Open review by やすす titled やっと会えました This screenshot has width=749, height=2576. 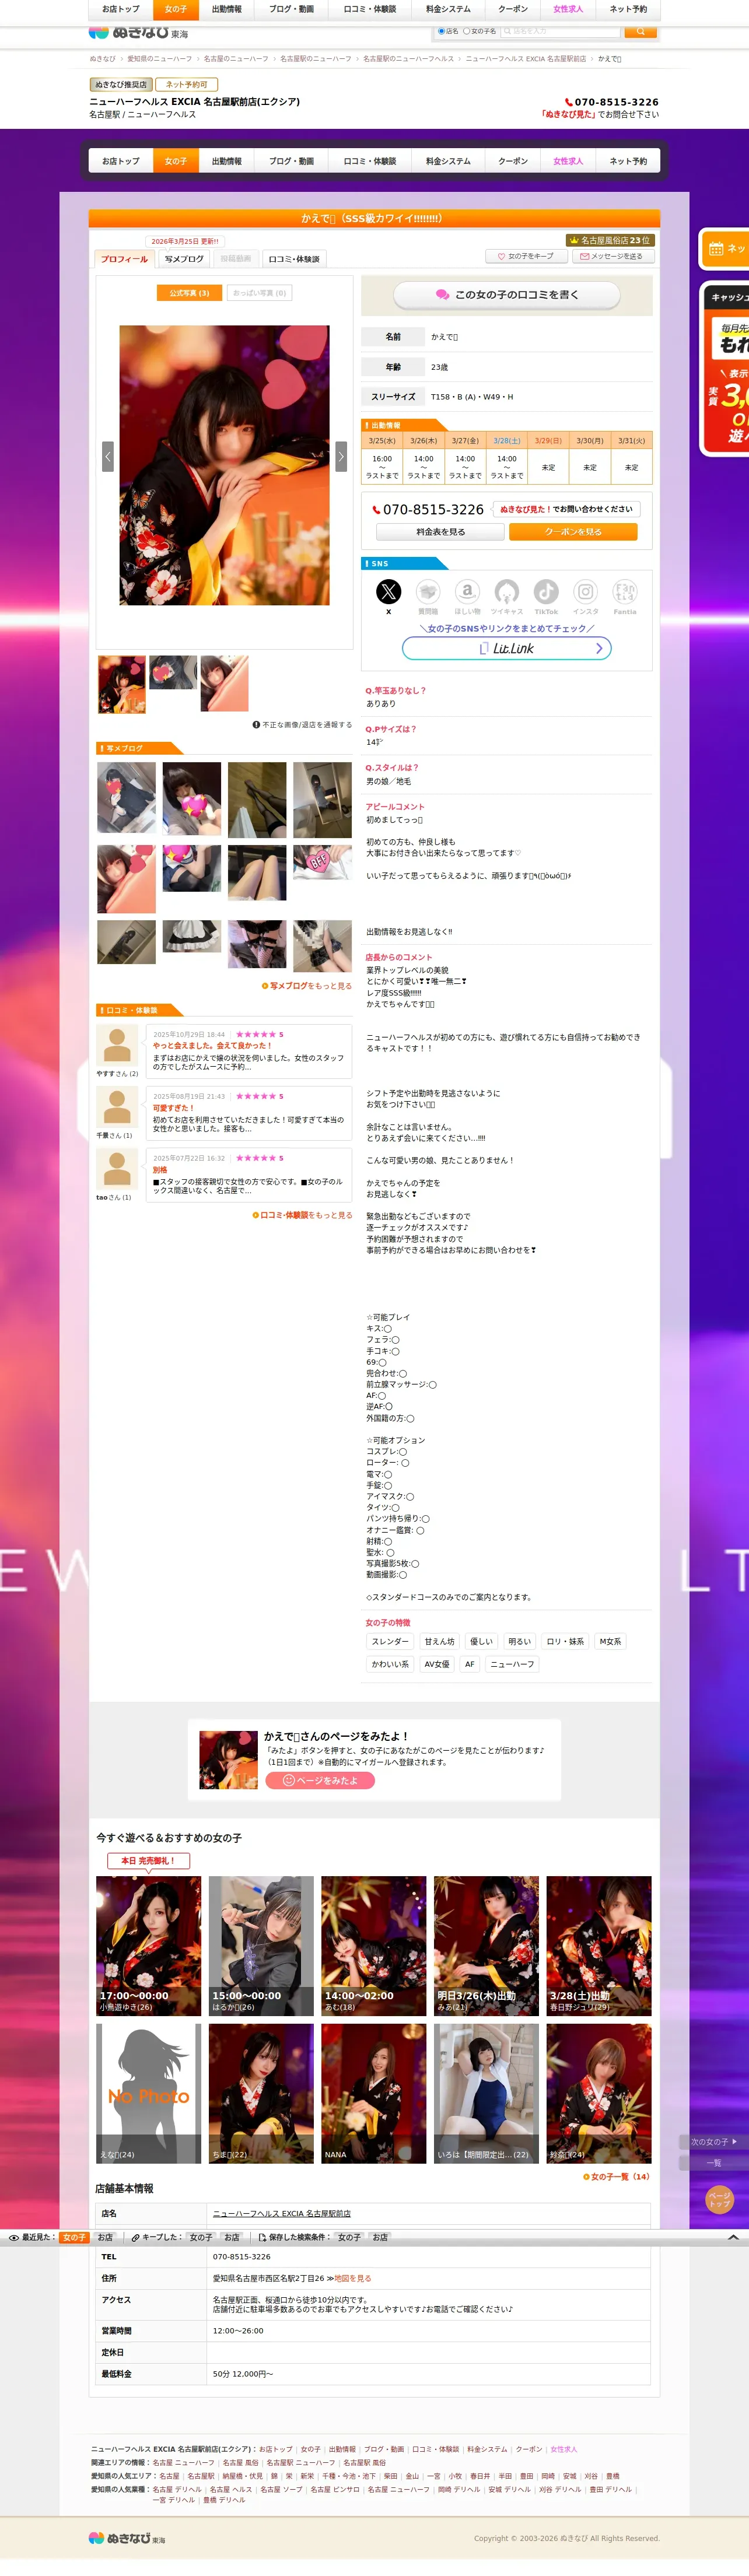pyautogui.click(x=249, y=1051)
